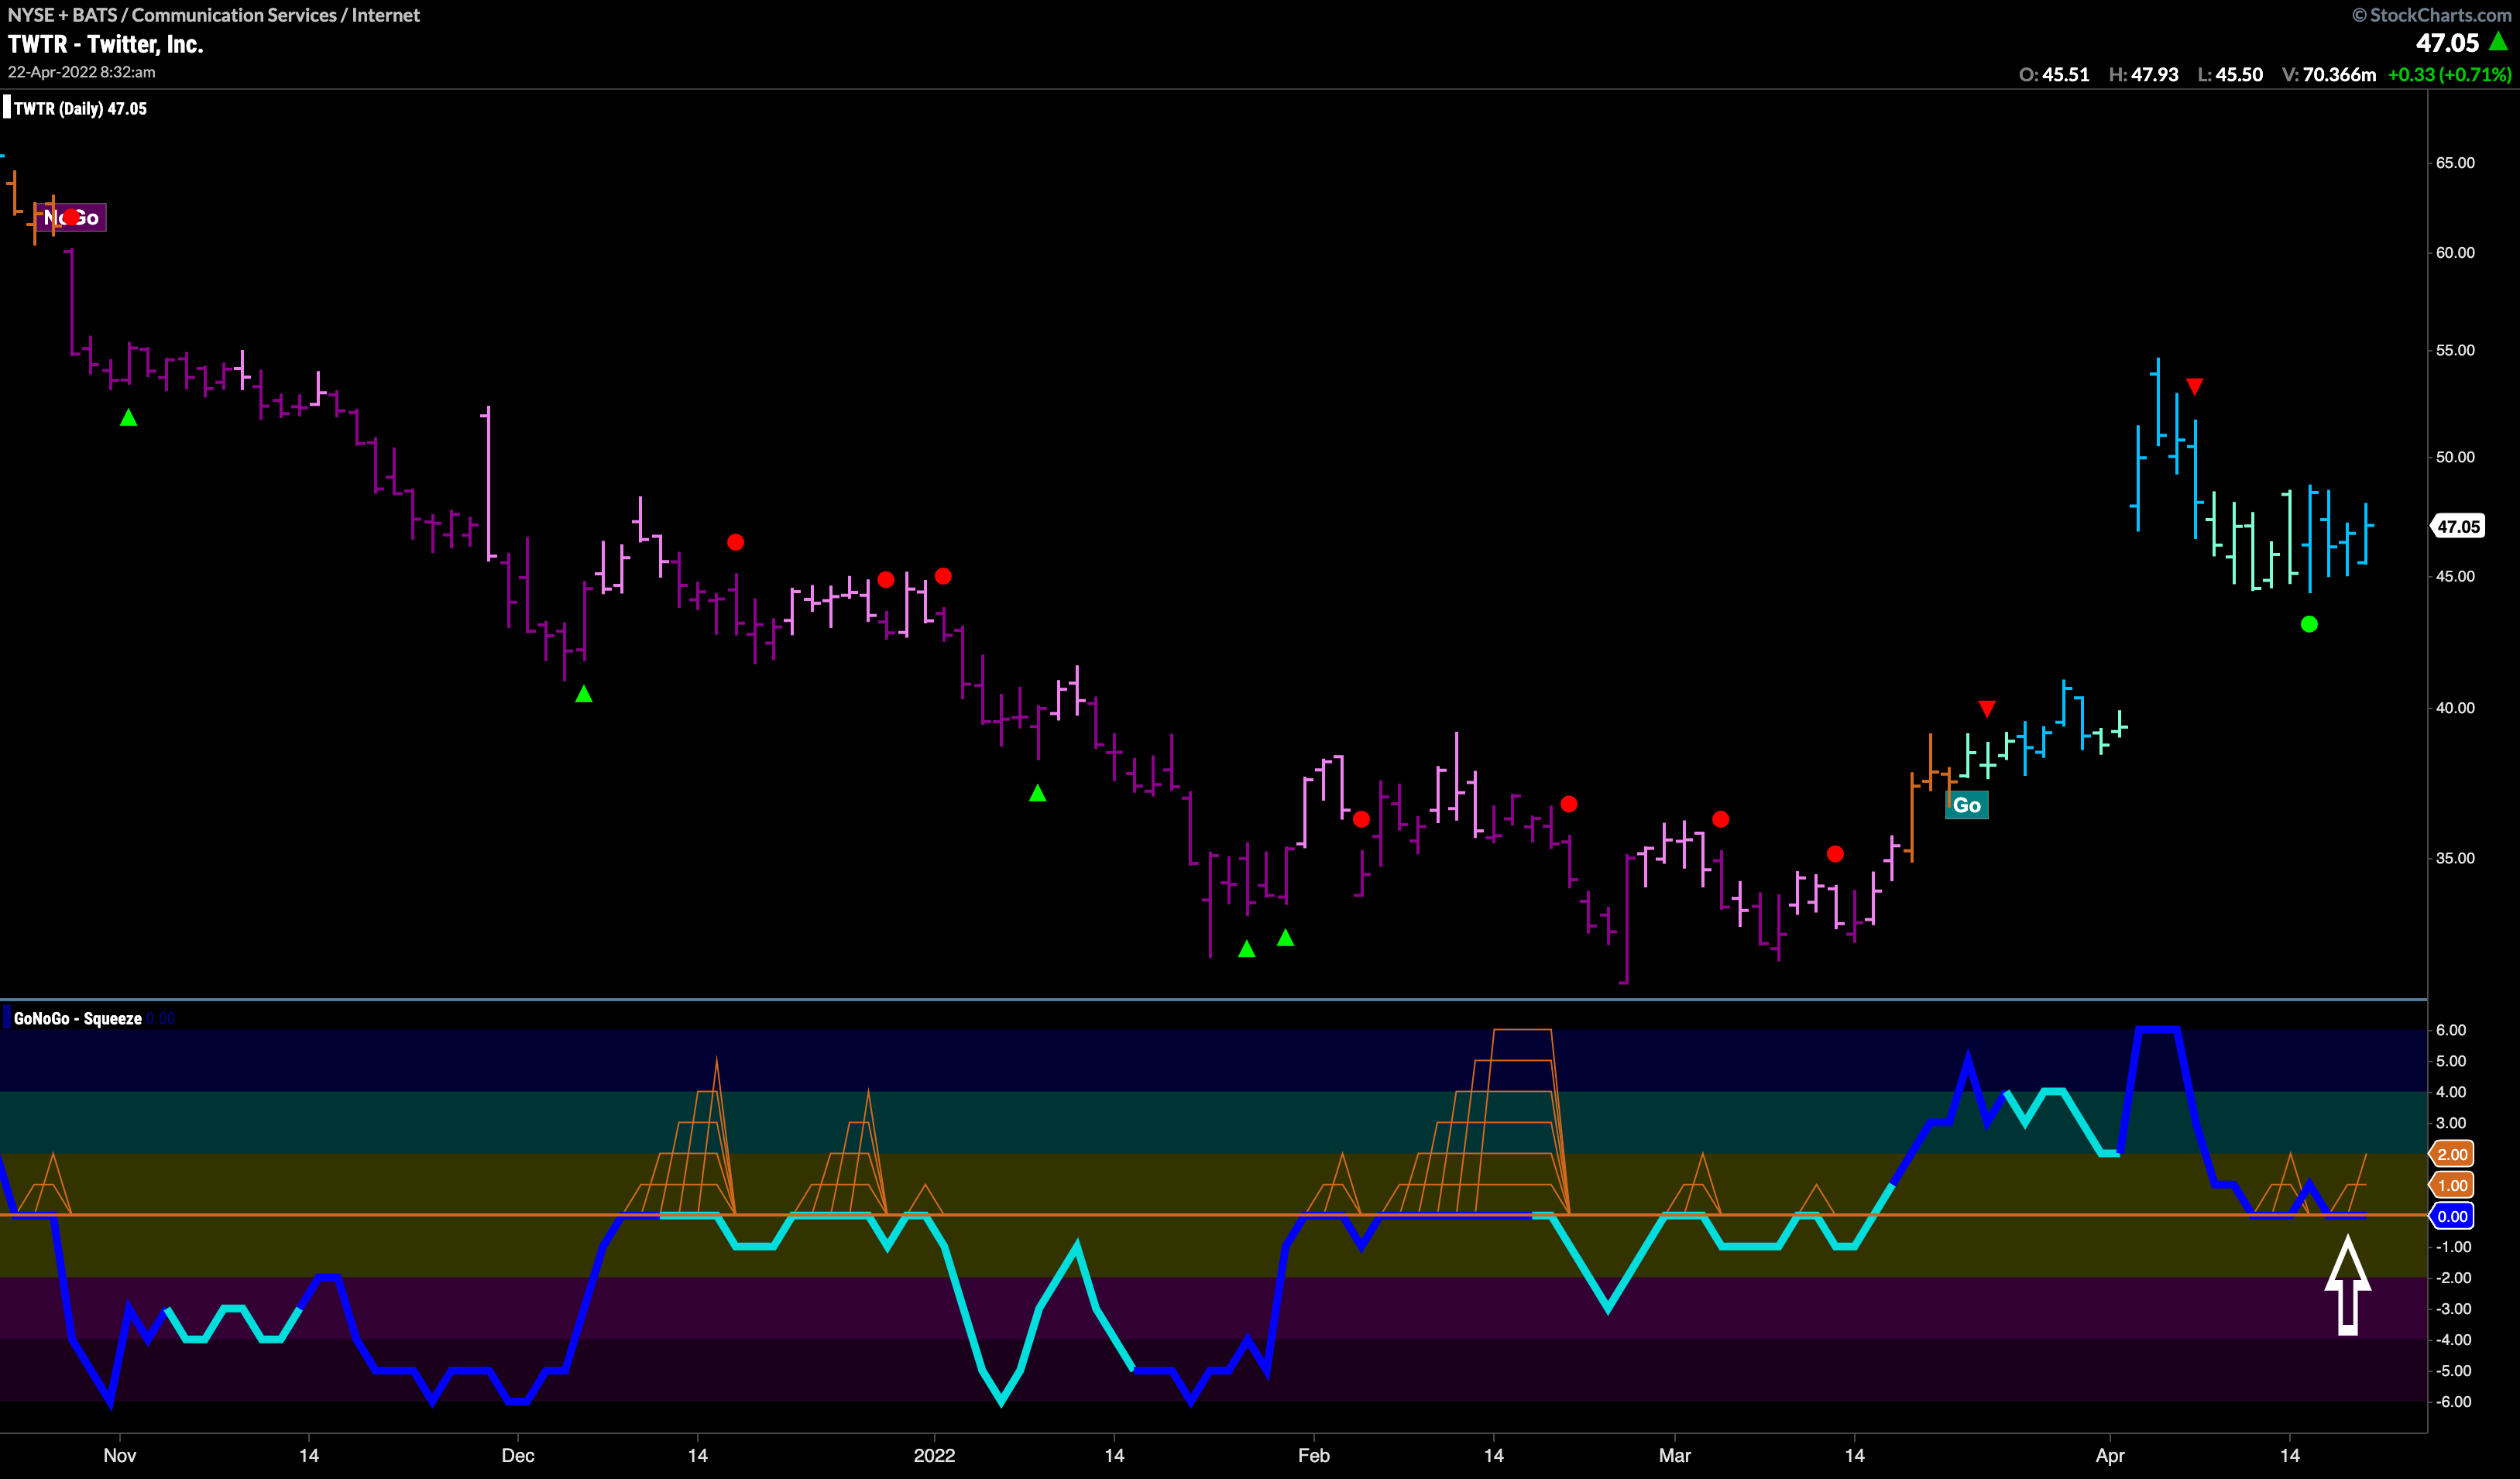2520x1479 pixels.
Task: Click the red down-triangle above late-March bars
Action: (x=1987, y=708)
